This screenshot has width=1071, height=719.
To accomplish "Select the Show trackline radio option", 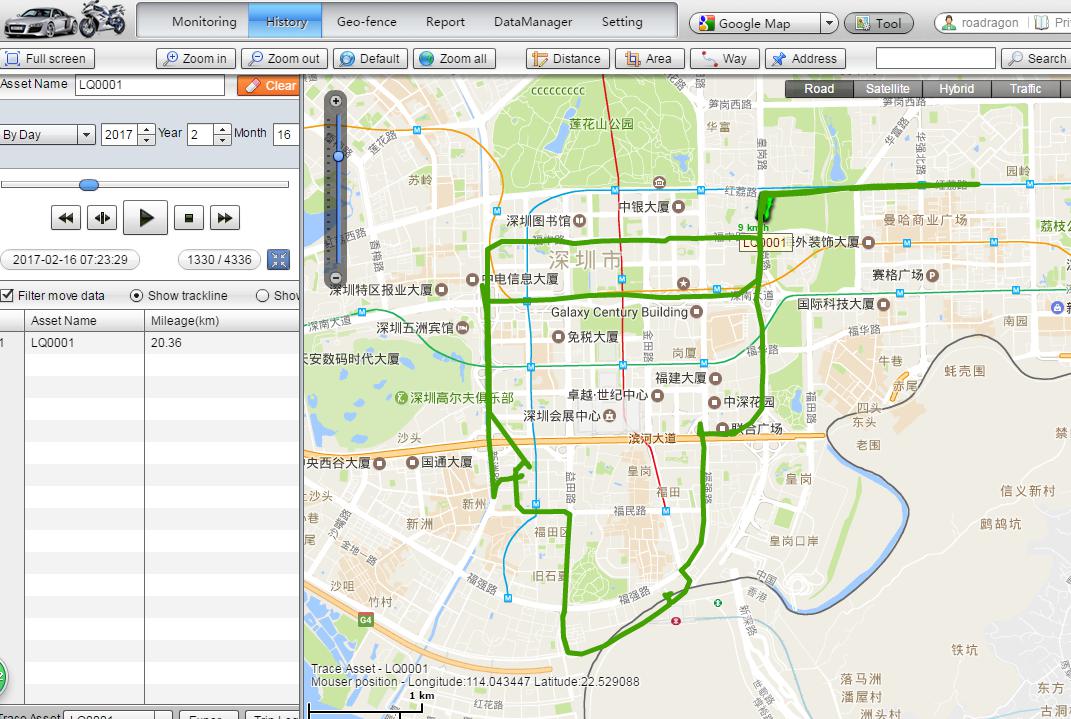I will [137, 296].
